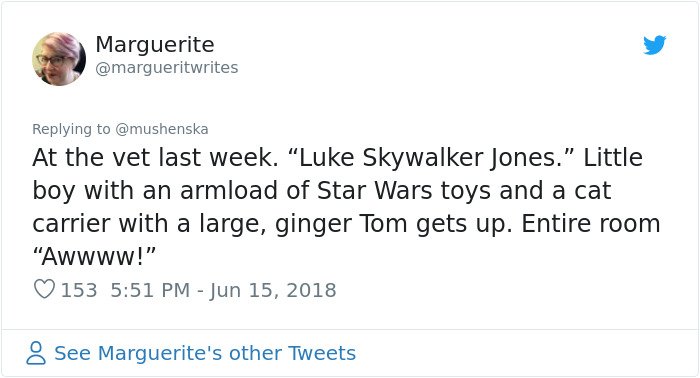Click "Little" at end of first line
The image size is (700, 378).
613,157
